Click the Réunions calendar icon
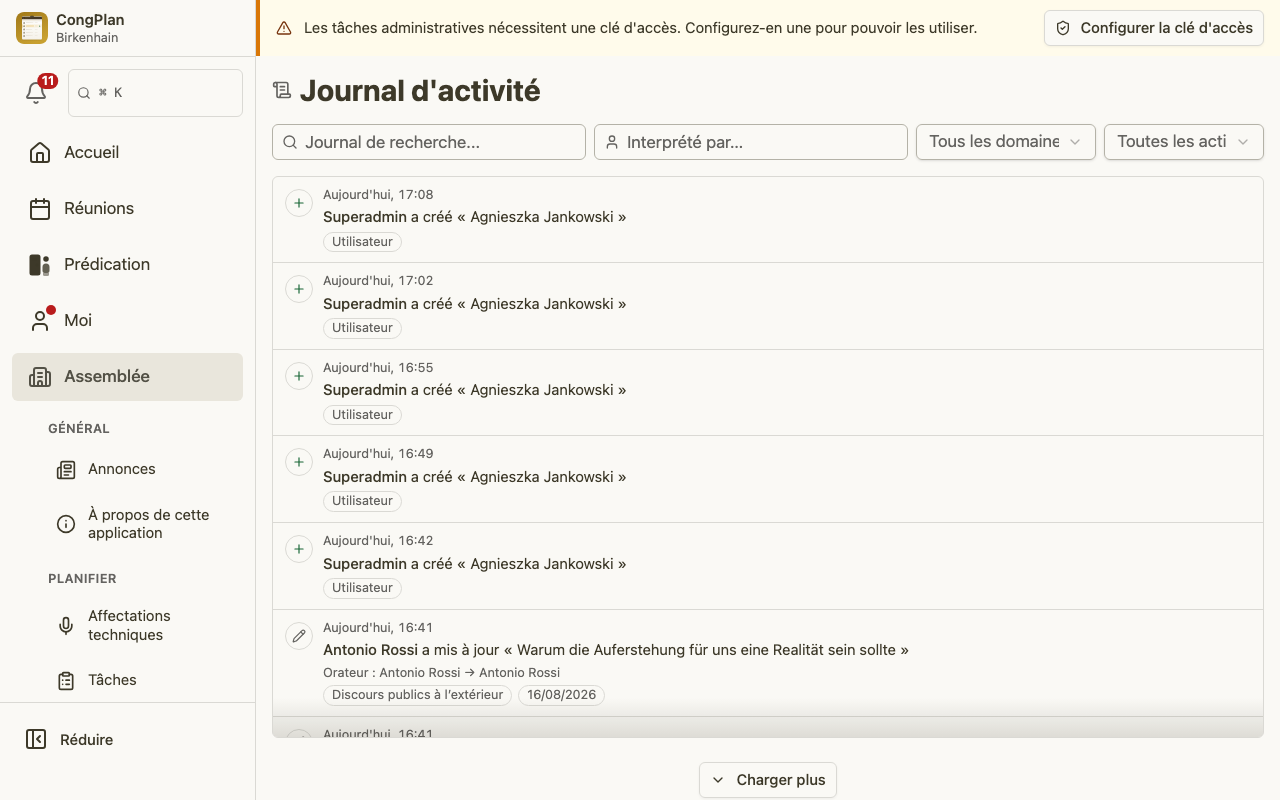 click(40, 208)
